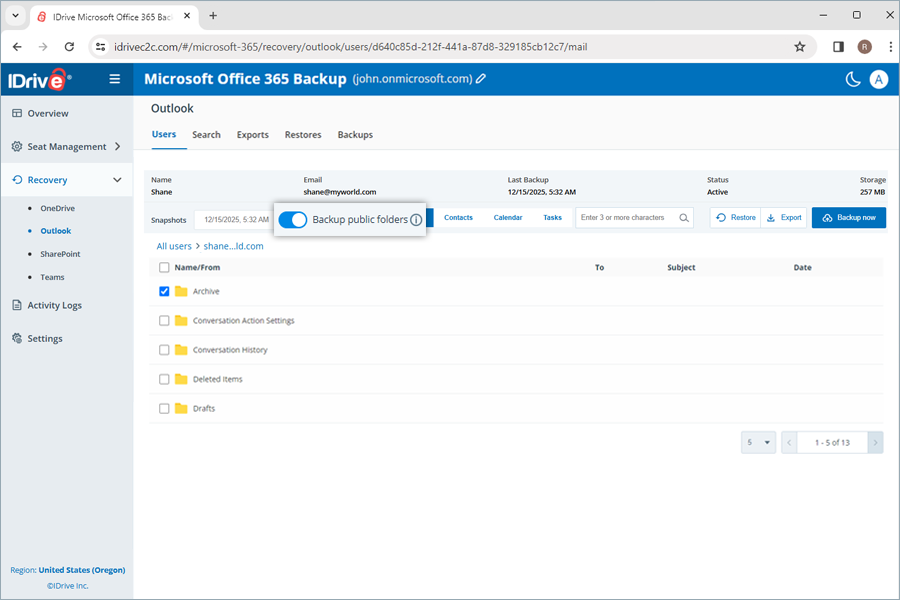Uncheck the Archive folder checkbox
This screenshot has width=900, height=600.
(x=164, y=291)
